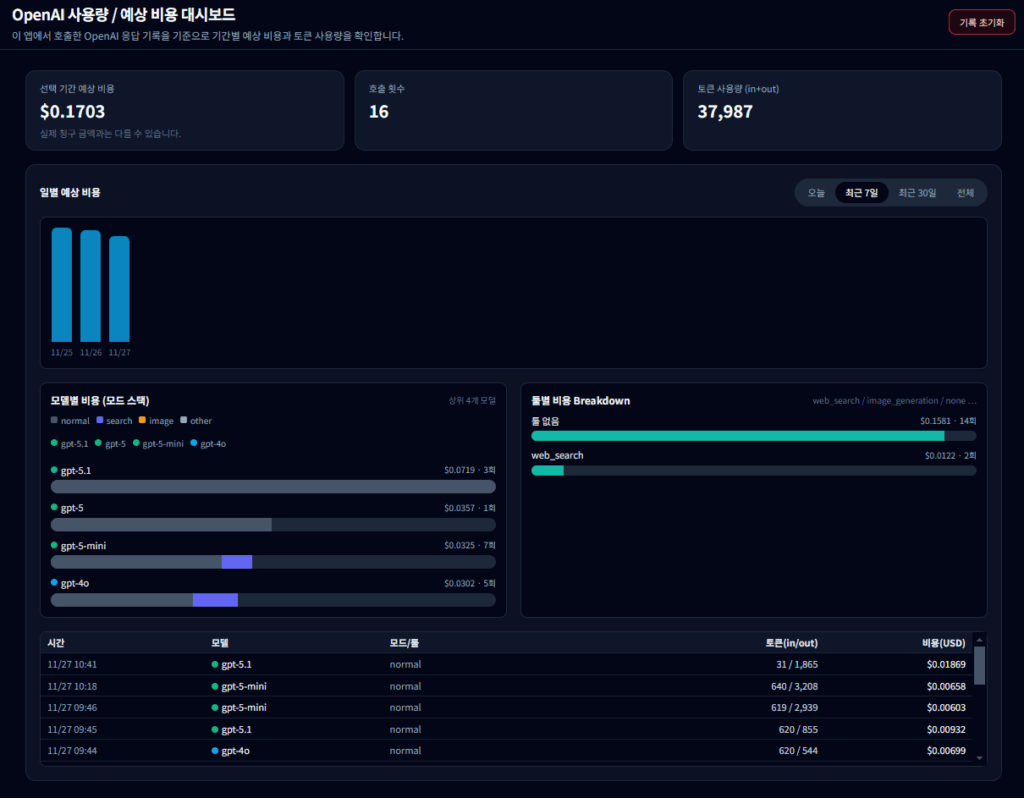
Task: Click the 기록 초기화 reset button
Action: [x=980, y=22]
